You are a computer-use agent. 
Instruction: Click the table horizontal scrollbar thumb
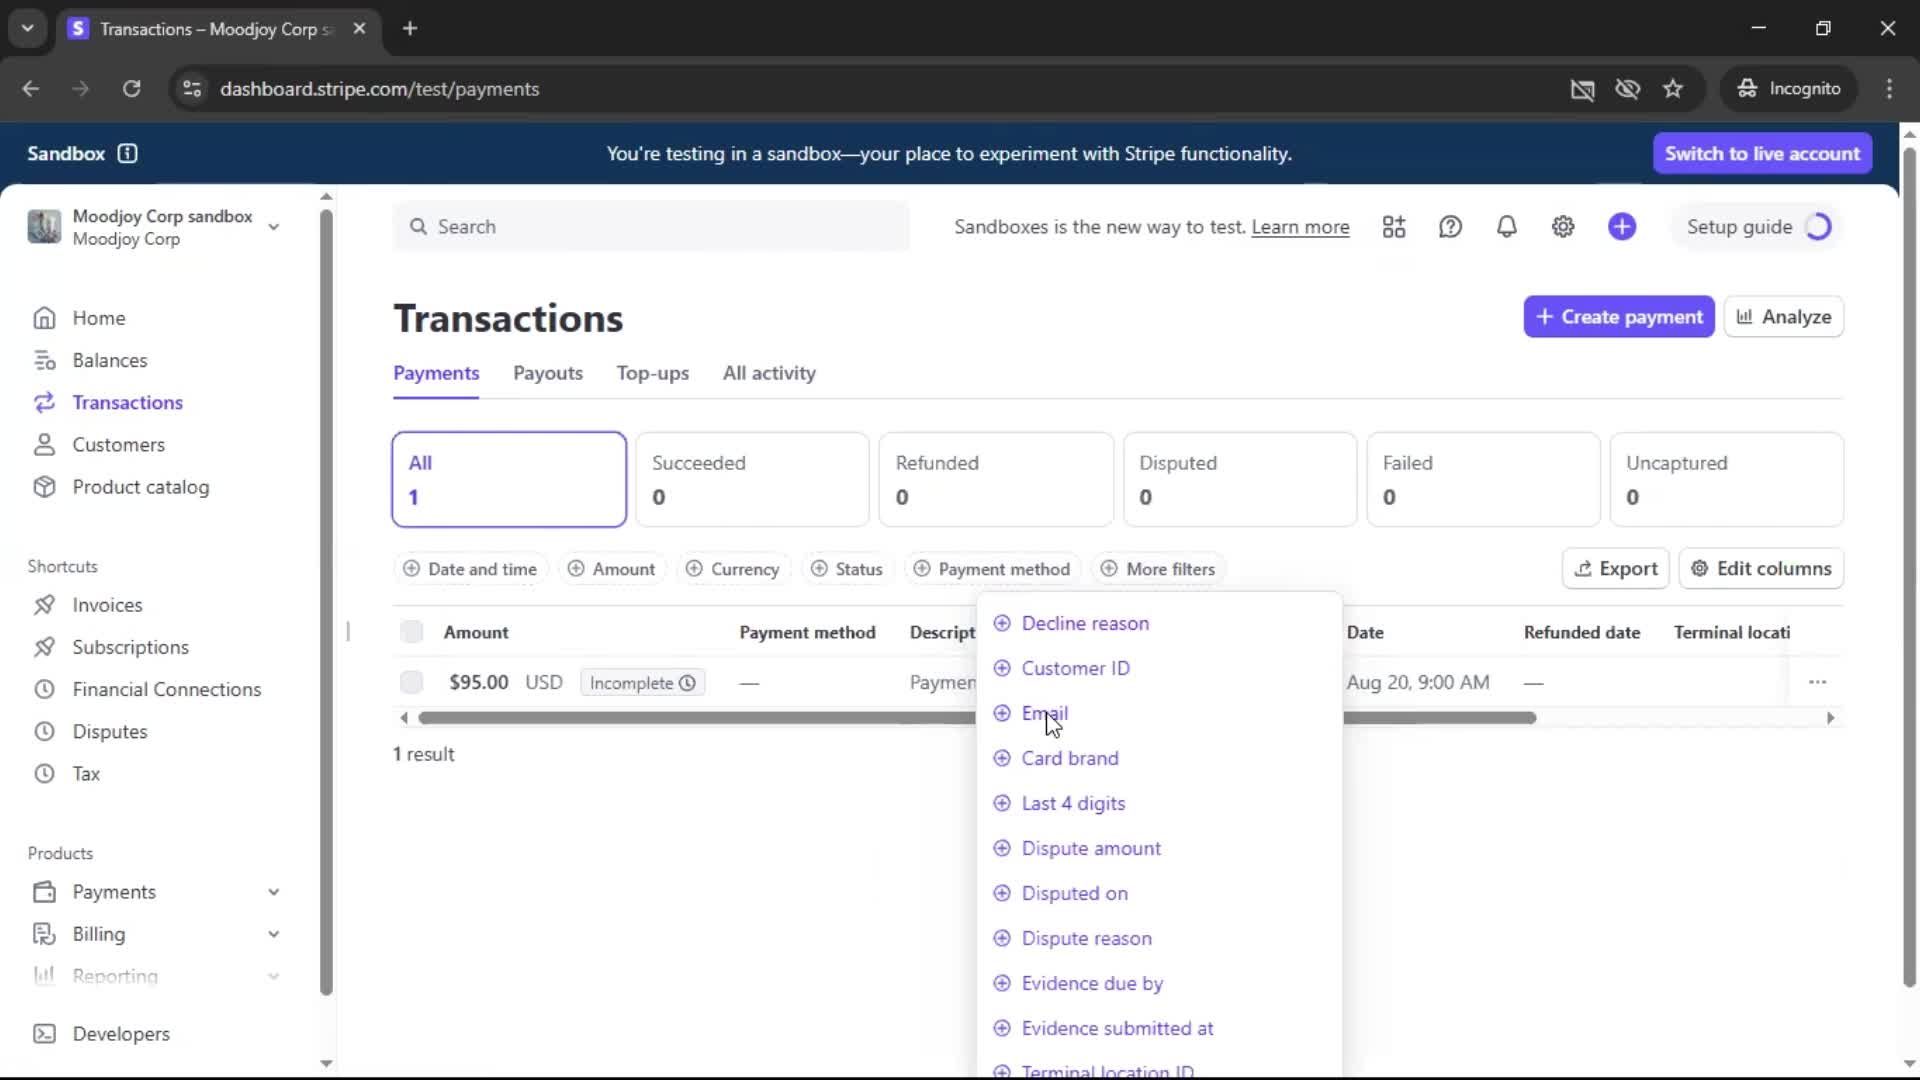pos(700,718)
